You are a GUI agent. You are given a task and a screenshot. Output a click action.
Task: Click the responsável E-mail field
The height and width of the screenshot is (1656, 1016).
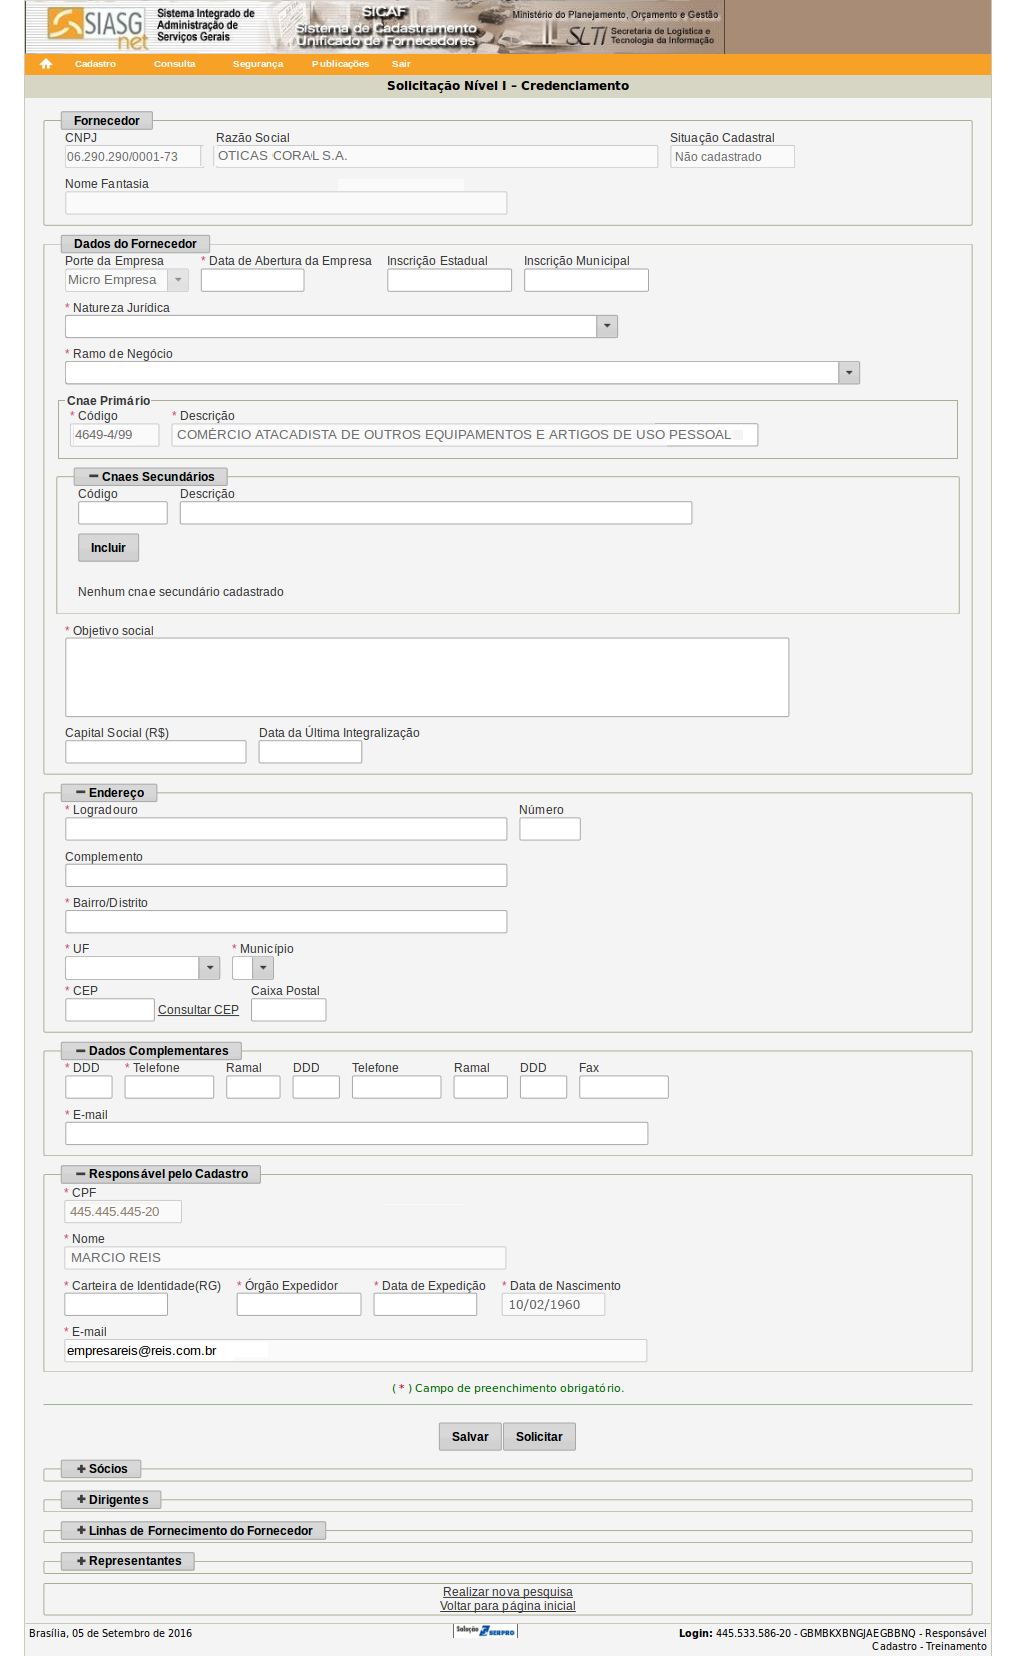pyautogui.click(x=355, y=1350)
